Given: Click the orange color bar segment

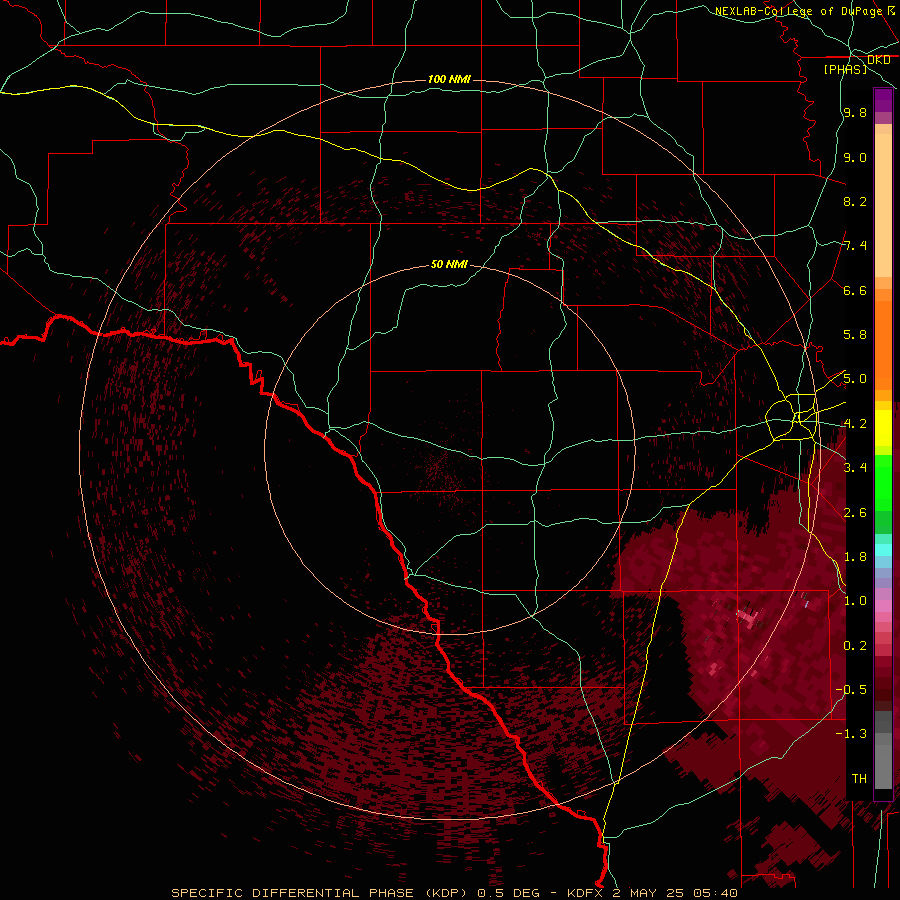Looking at the screenshot, I should click(x=883, y=345).
